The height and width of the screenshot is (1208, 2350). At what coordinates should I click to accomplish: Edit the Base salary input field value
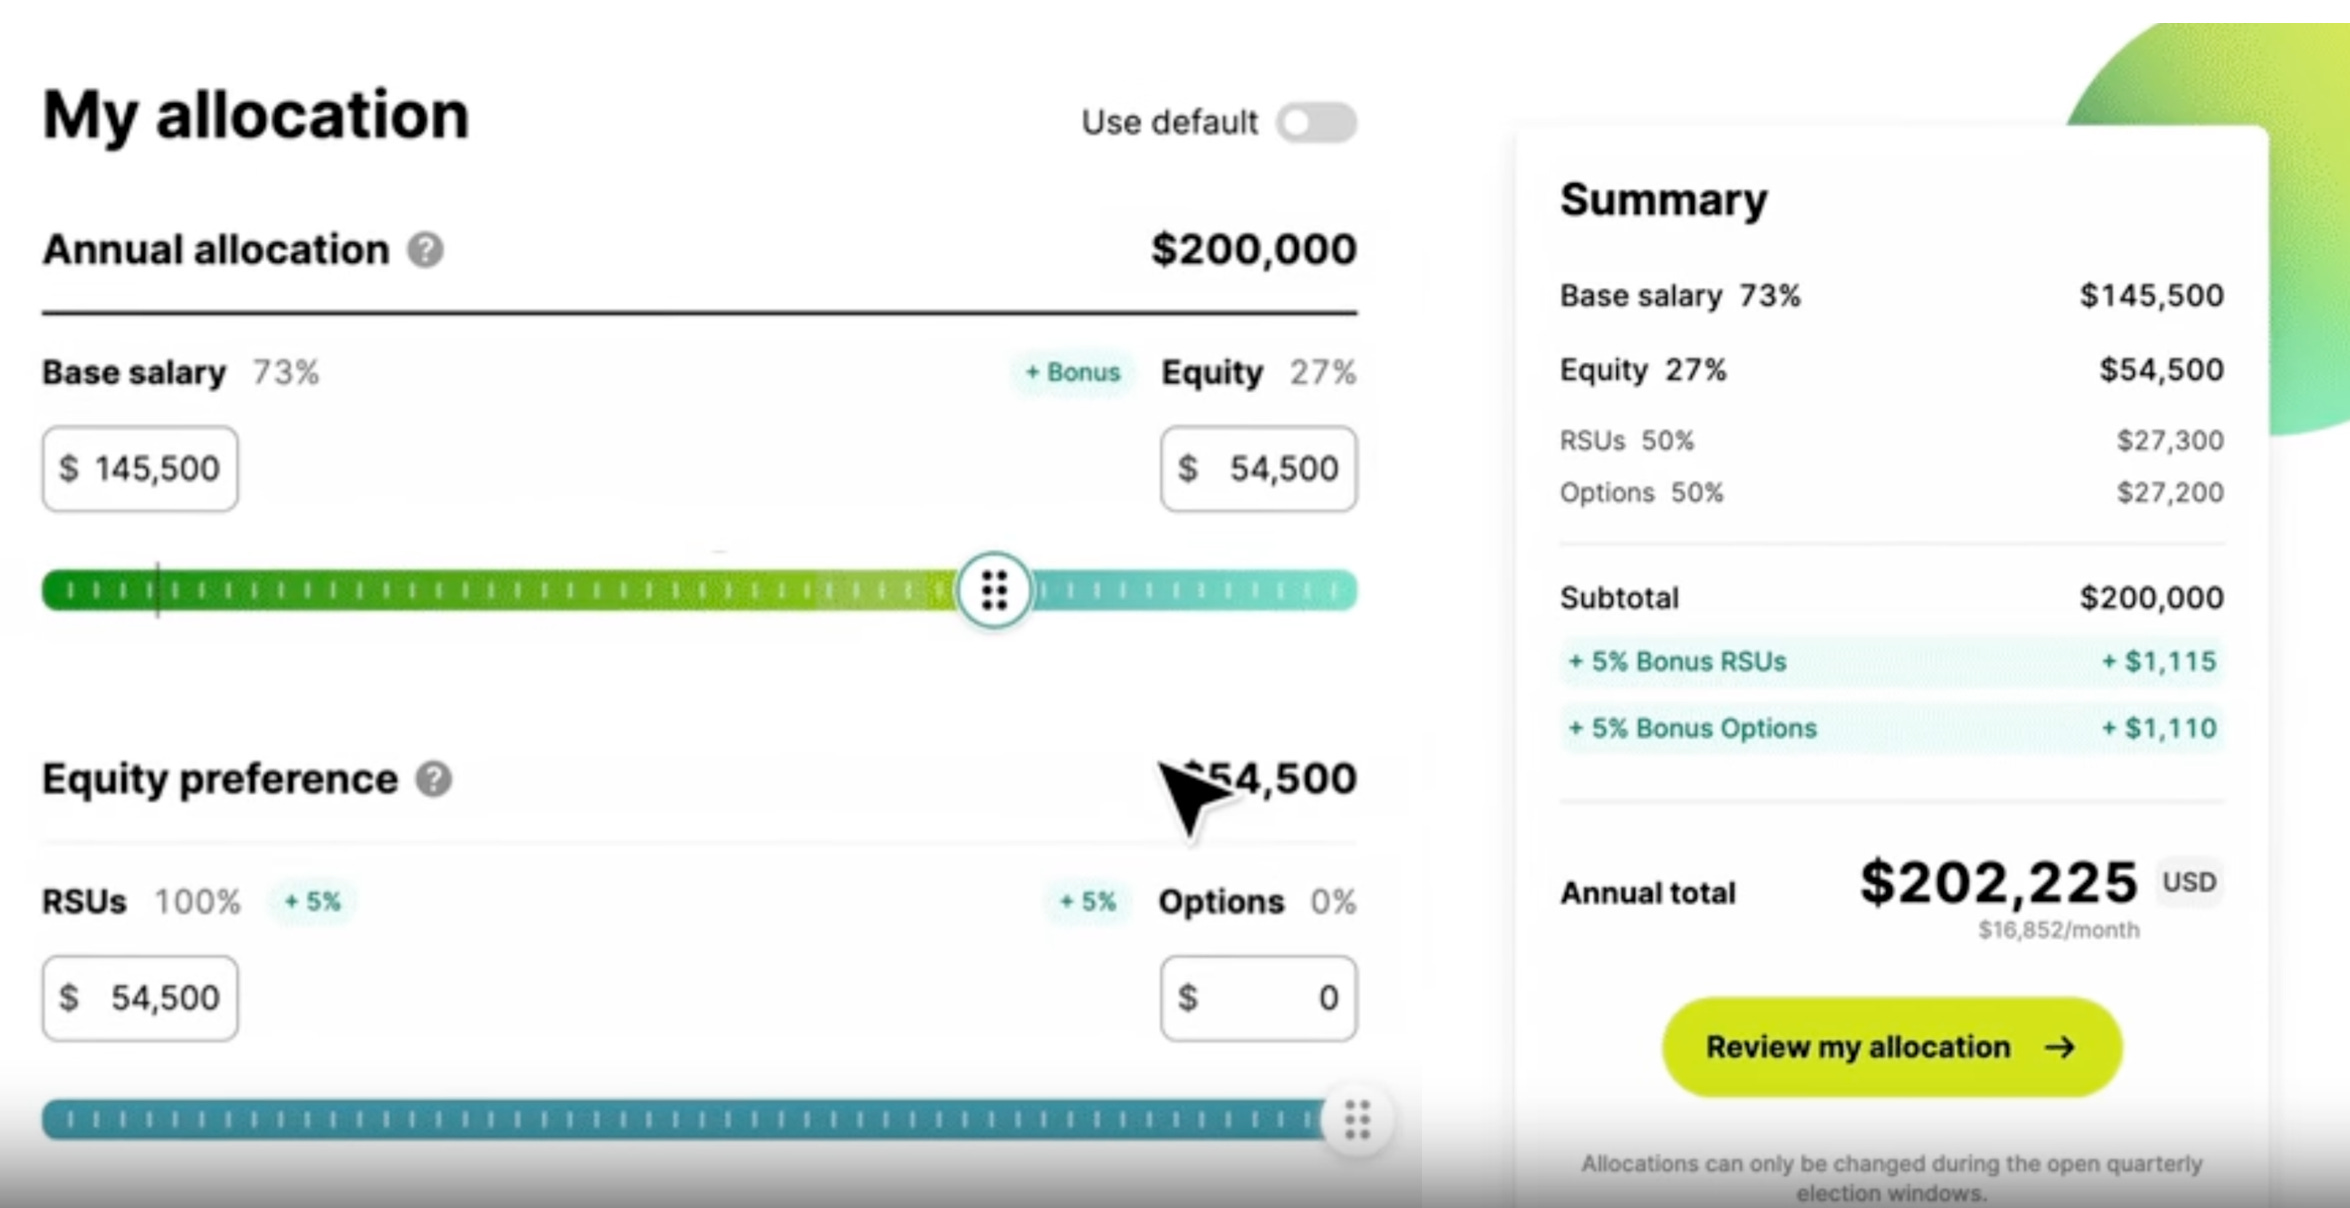coord(142,468)
